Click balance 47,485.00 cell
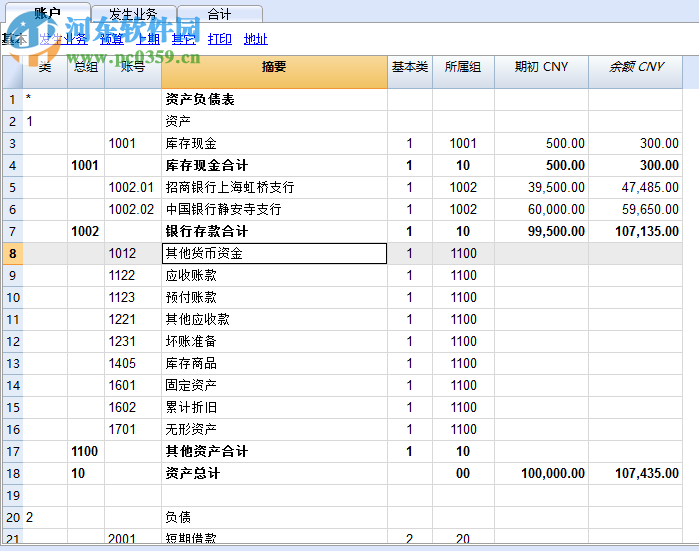 tap(636, 187)
